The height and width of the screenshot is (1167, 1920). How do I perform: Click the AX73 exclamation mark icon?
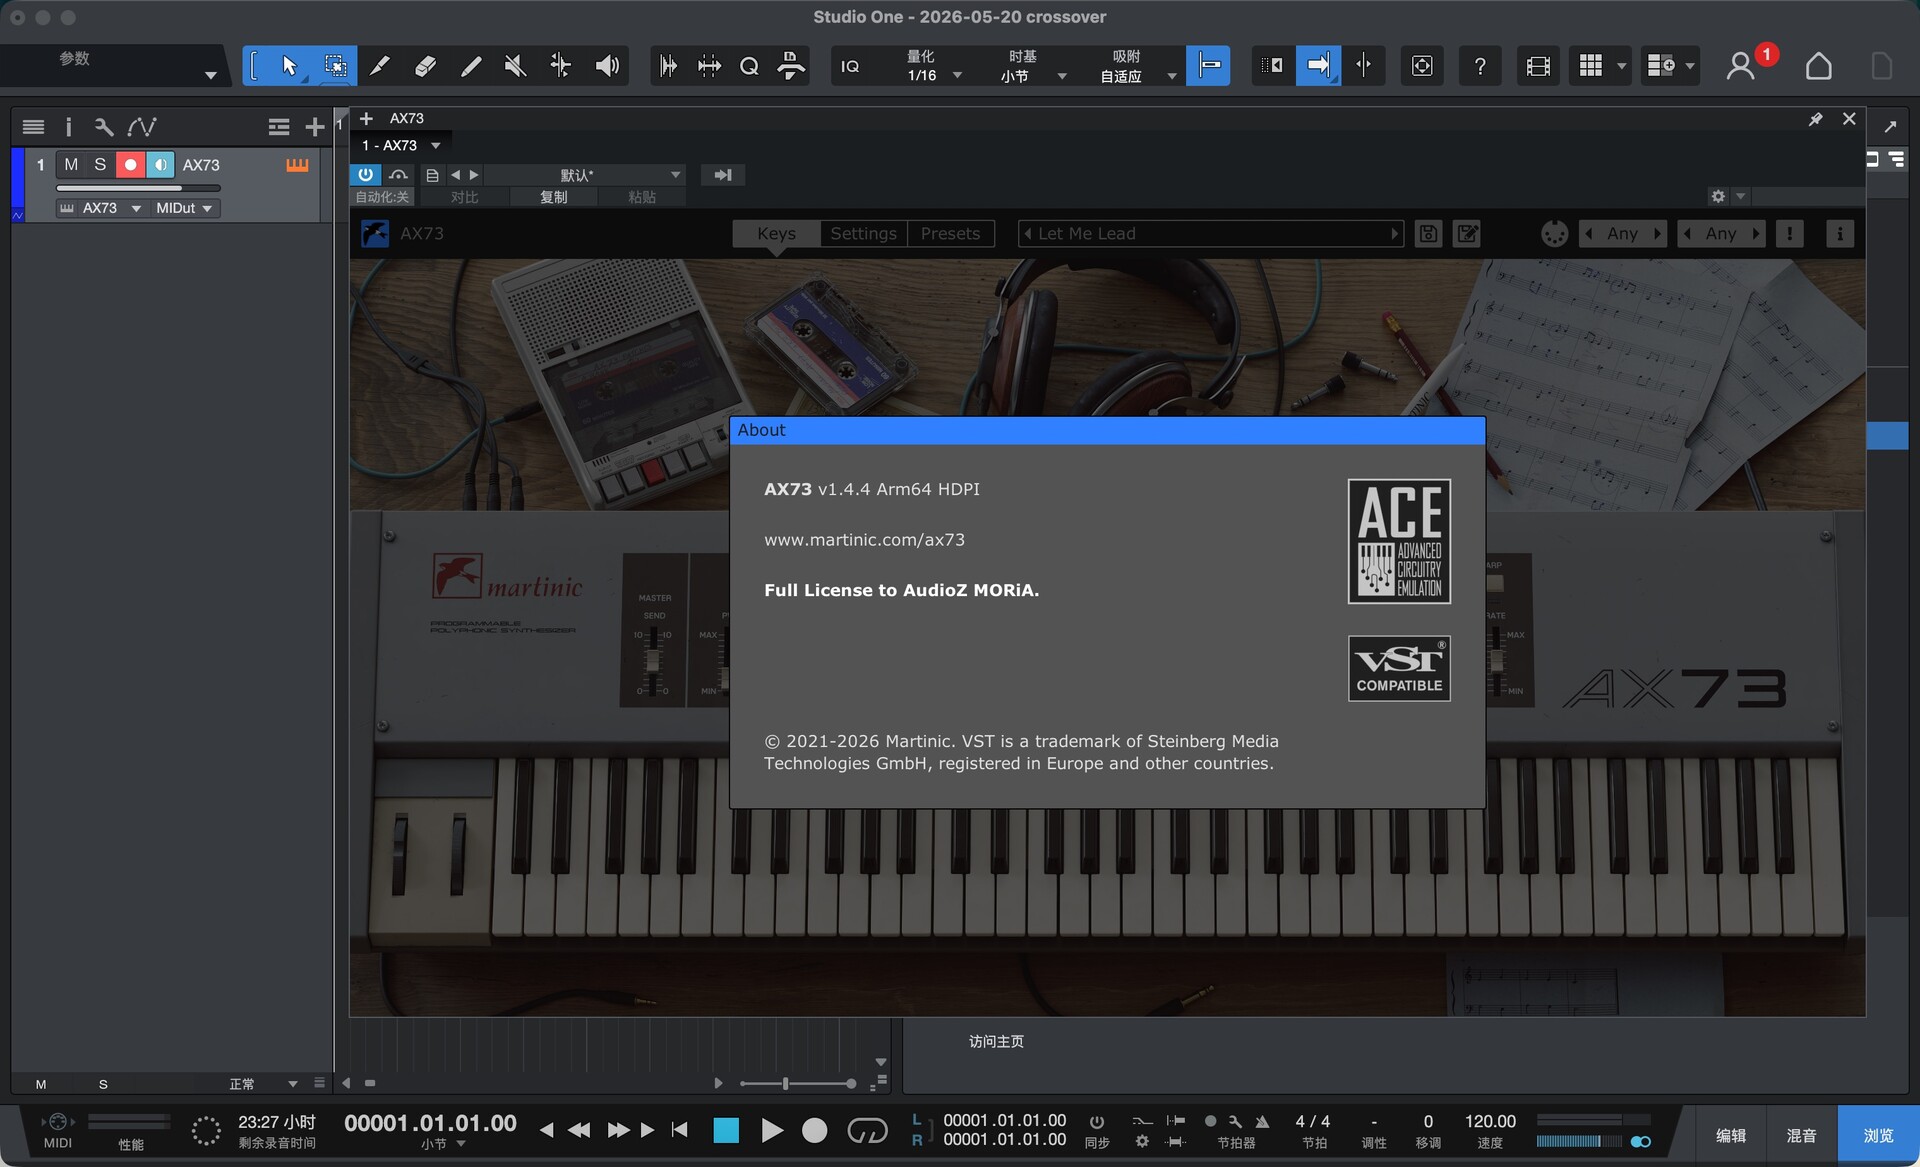(x=1790, y=234)
